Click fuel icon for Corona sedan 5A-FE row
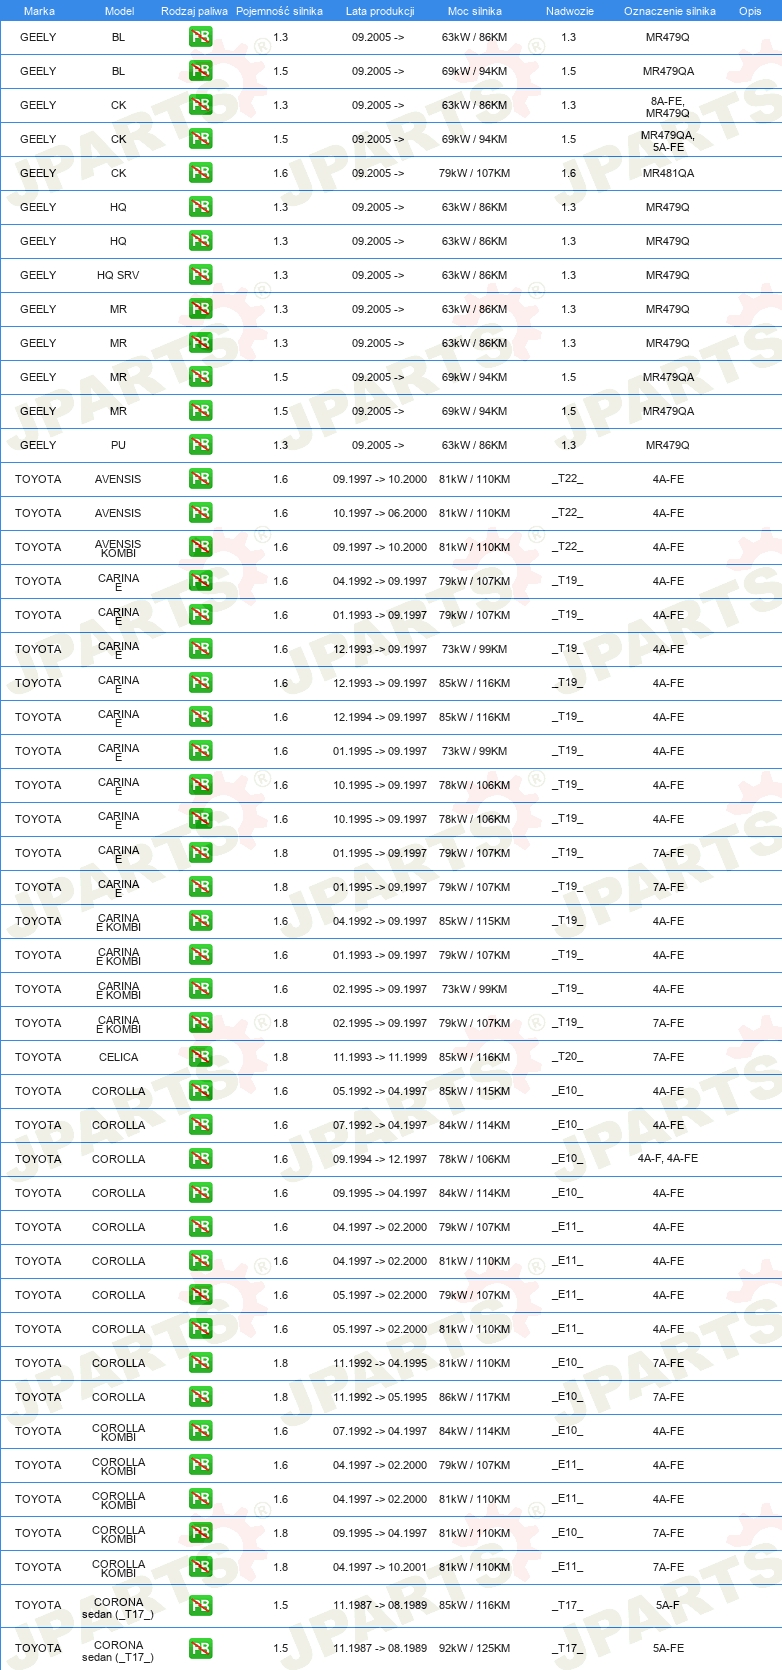 pos(200,1649)
